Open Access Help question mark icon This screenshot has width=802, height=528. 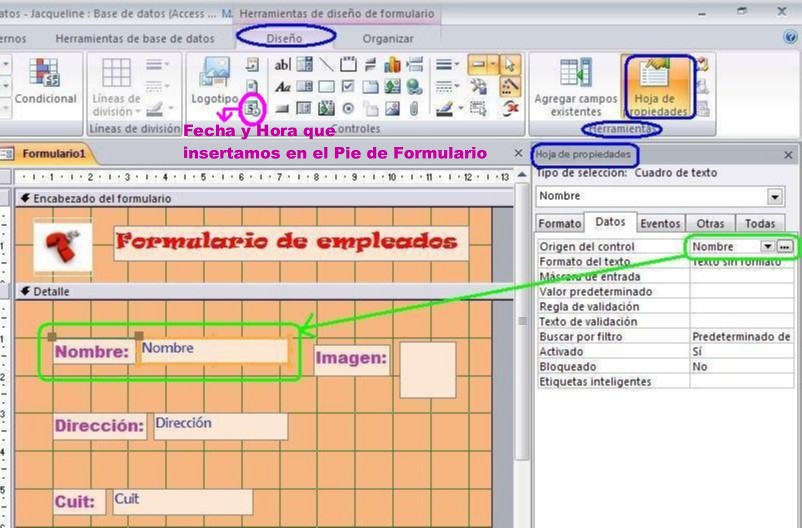tap(790, 37)
